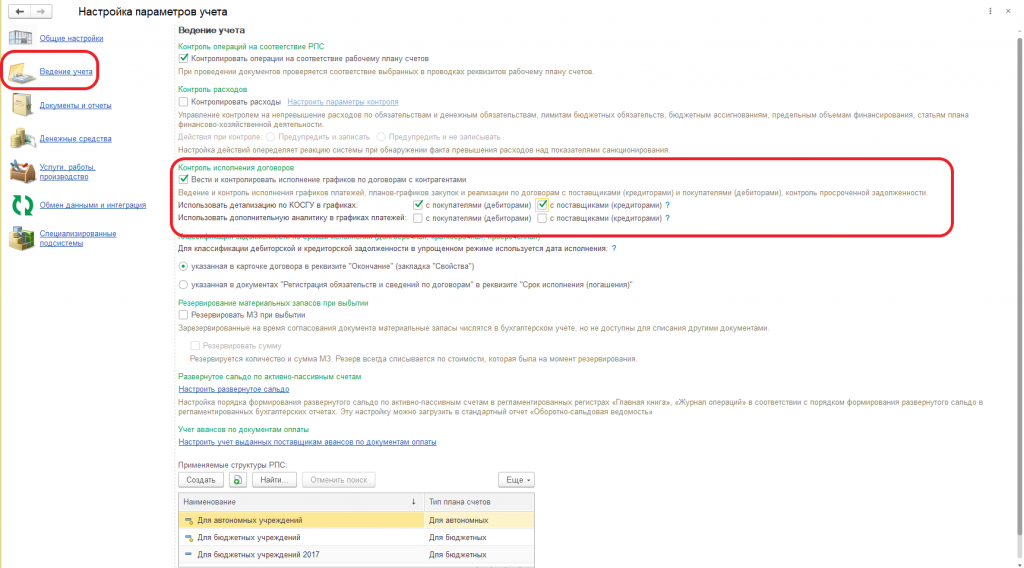Select row Для бюджетных учреждений

[356, 537]
